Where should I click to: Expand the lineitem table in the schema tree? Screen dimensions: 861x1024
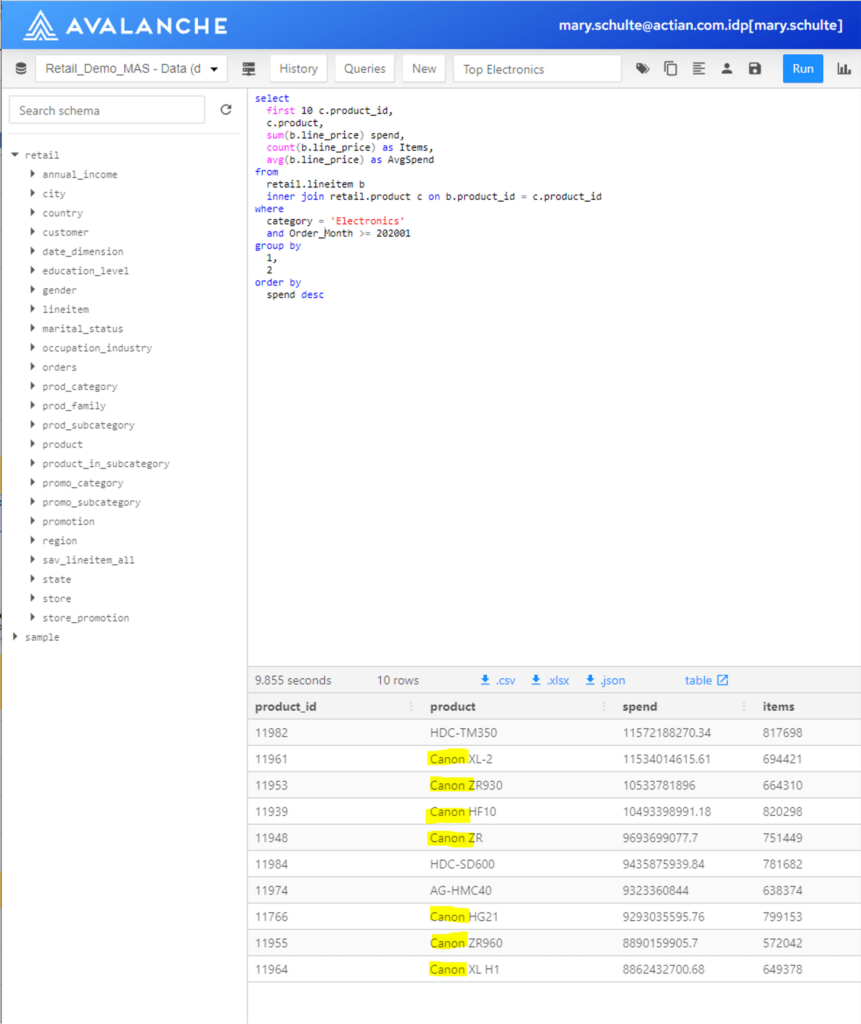(31, 309)
